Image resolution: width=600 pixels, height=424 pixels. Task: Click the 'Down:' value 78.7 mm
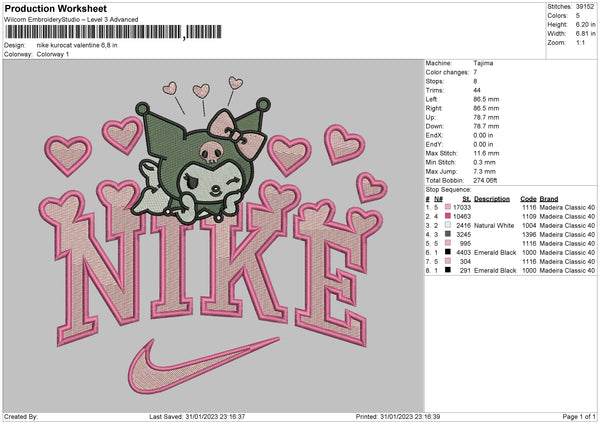(x=486, y=126)
